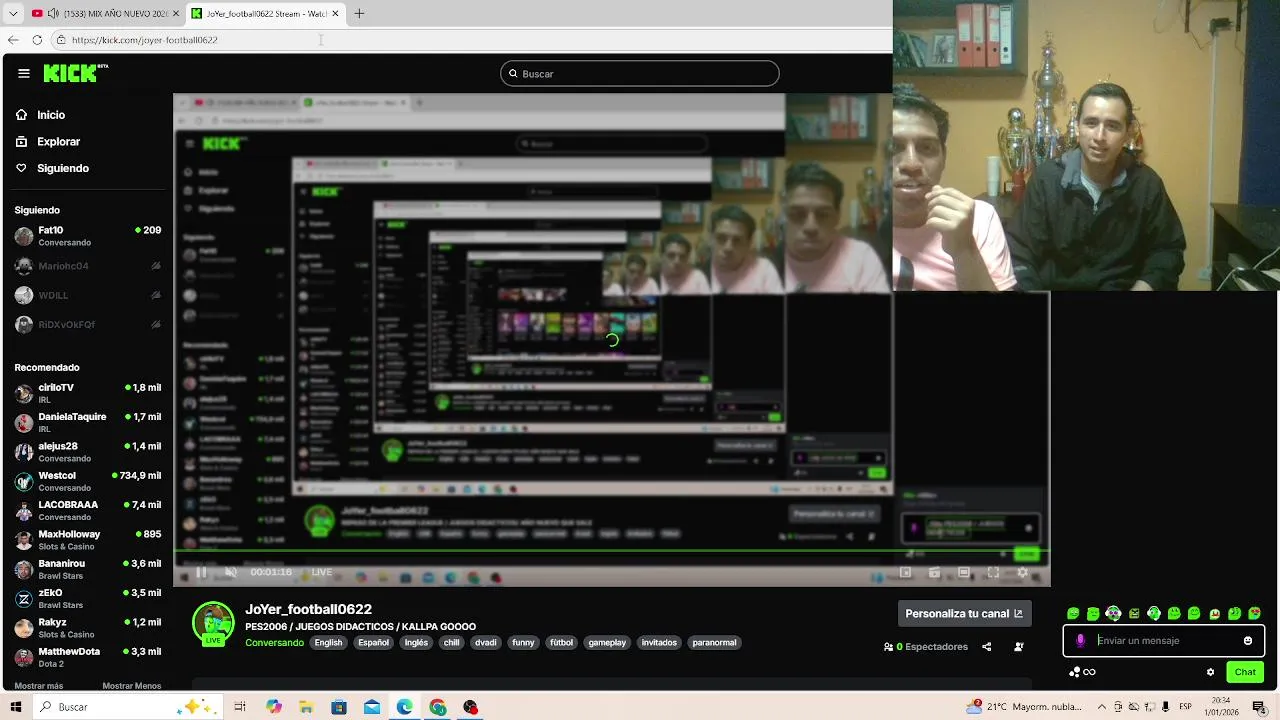1280x720 pixels.
Task: Unmute the stream volume
Action: [x=231, y=572]
